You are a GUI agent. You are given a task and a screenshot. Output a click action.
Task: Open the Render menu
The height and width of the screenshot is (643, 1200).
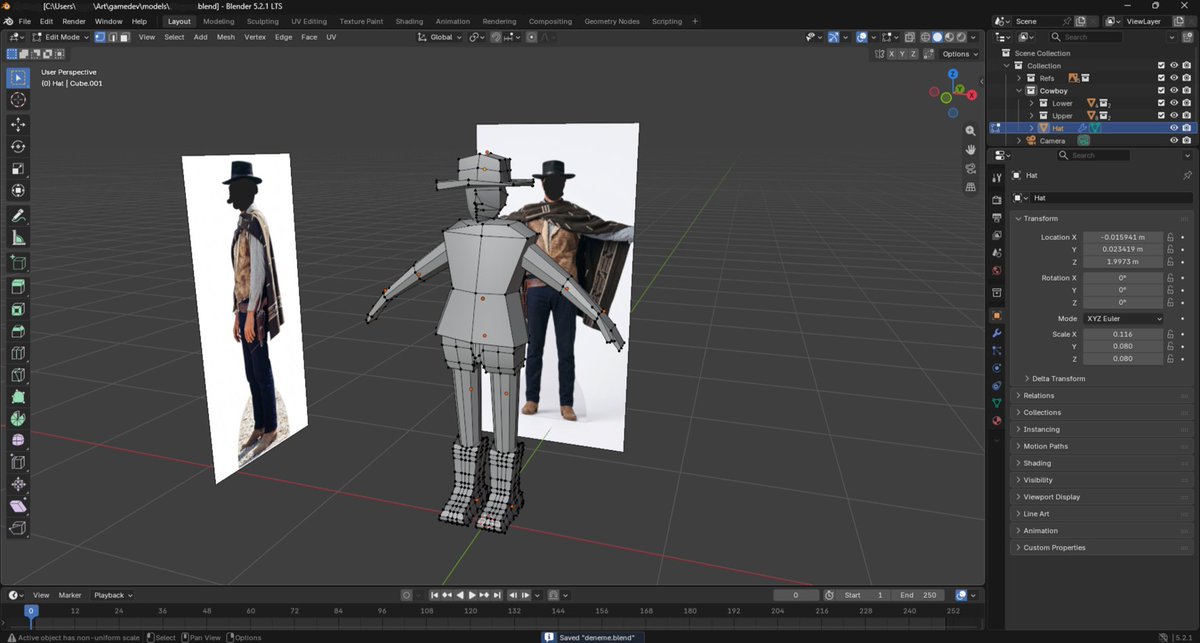(x=74, y=21)
